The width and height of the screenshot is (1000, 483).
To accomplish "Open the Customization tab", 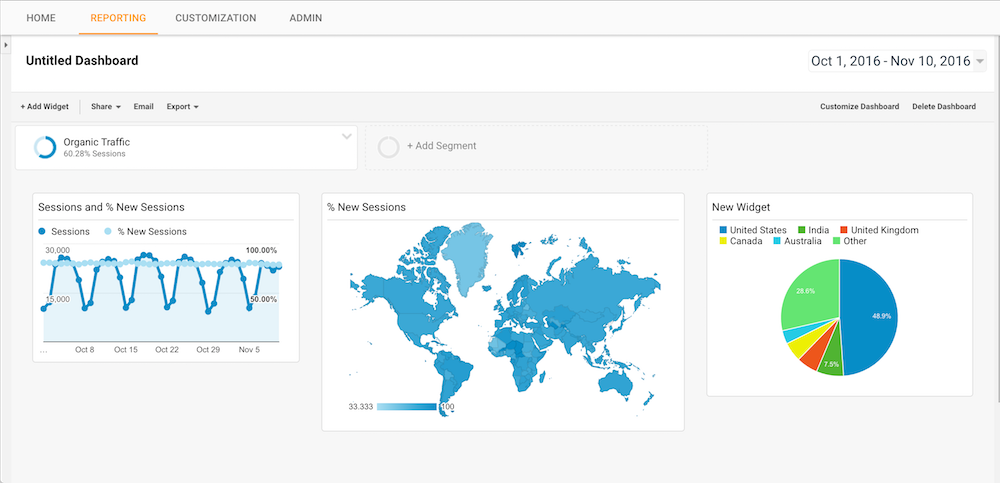I will (x=215, y=18).
